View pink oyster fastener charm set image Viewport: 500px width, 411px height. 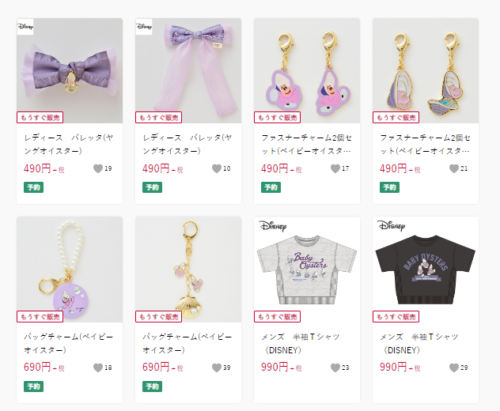[x=307, y=71]
